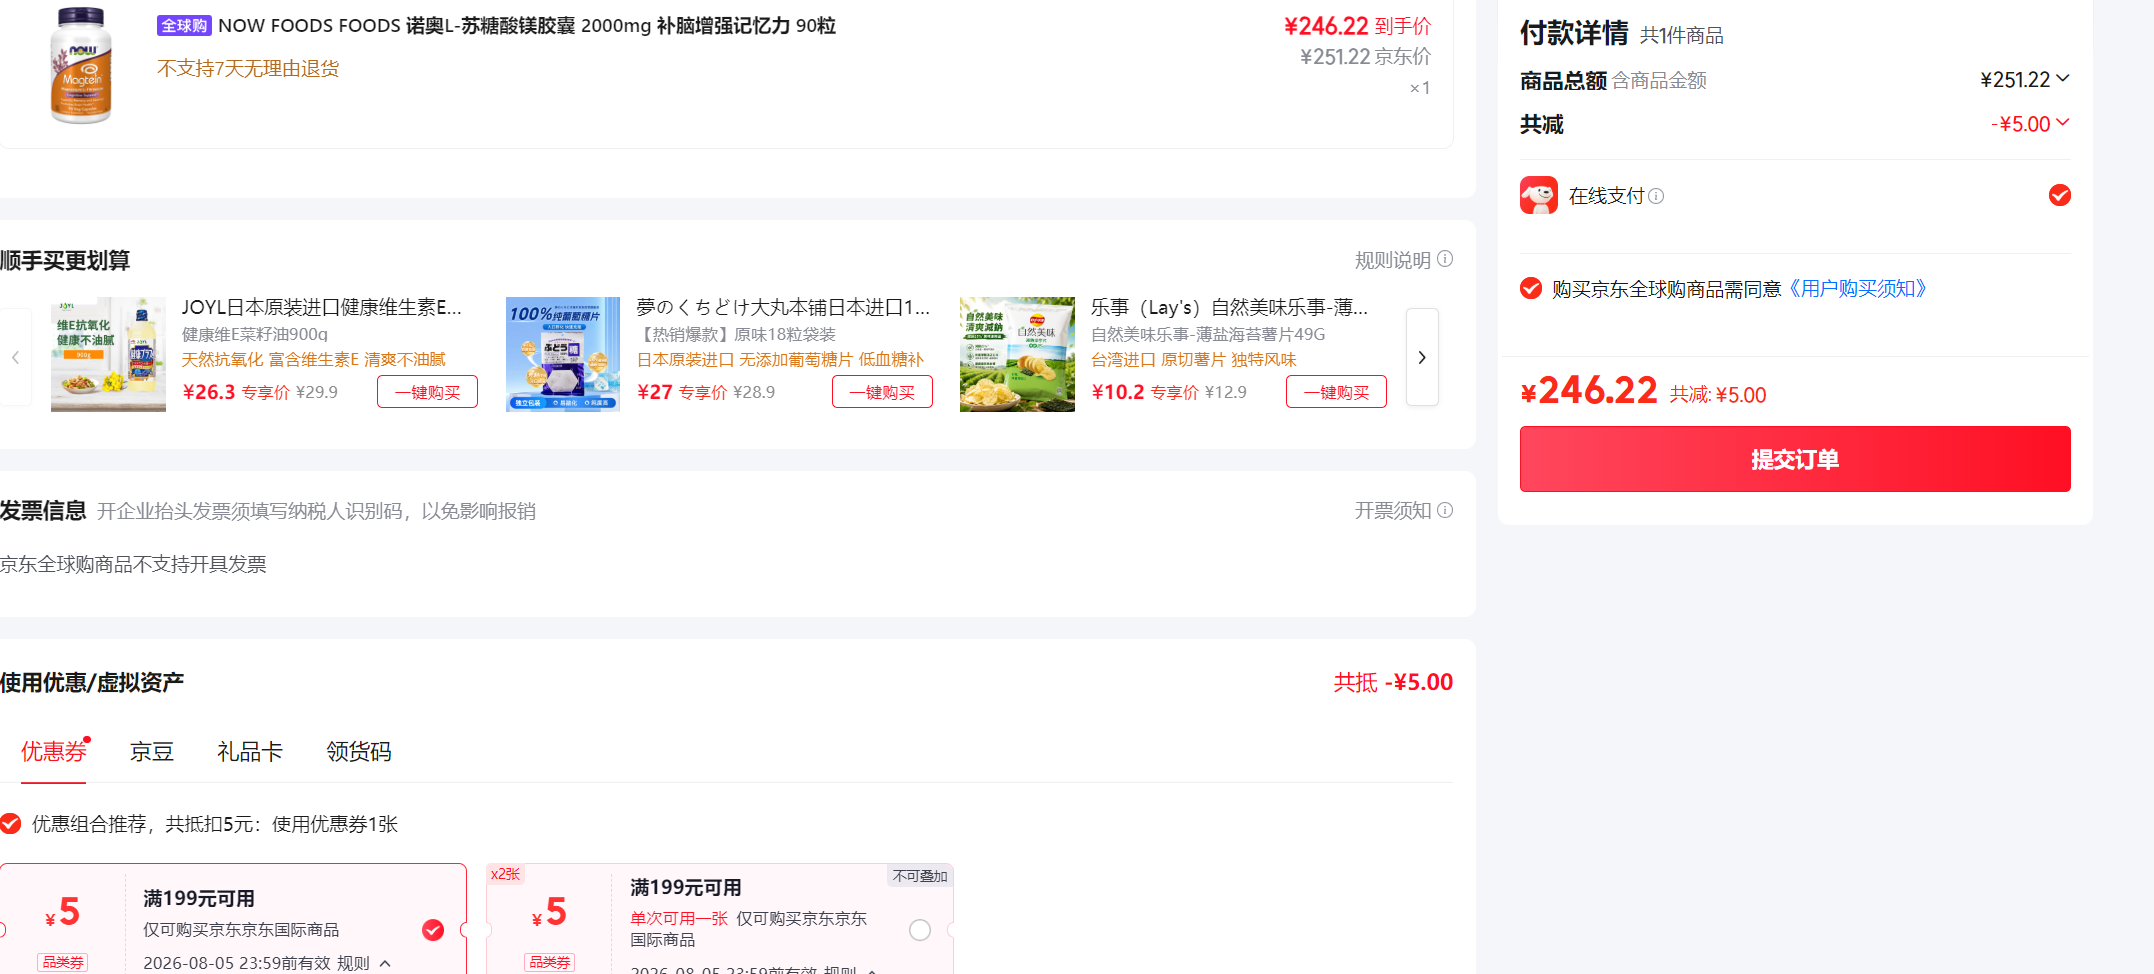This screenshot has width=2154, height=974.
Task: Open the Lay's seaweed chips product image
Action: point(1017,354)
